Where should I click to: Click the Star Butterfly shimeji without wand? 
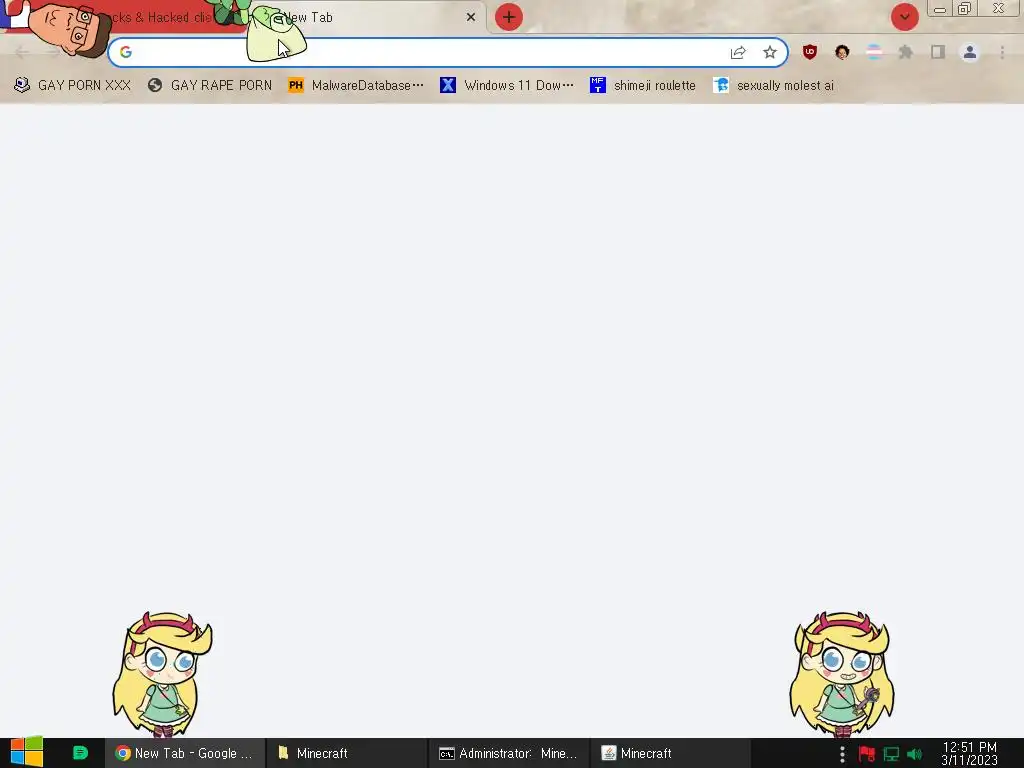tap(163, 674)
